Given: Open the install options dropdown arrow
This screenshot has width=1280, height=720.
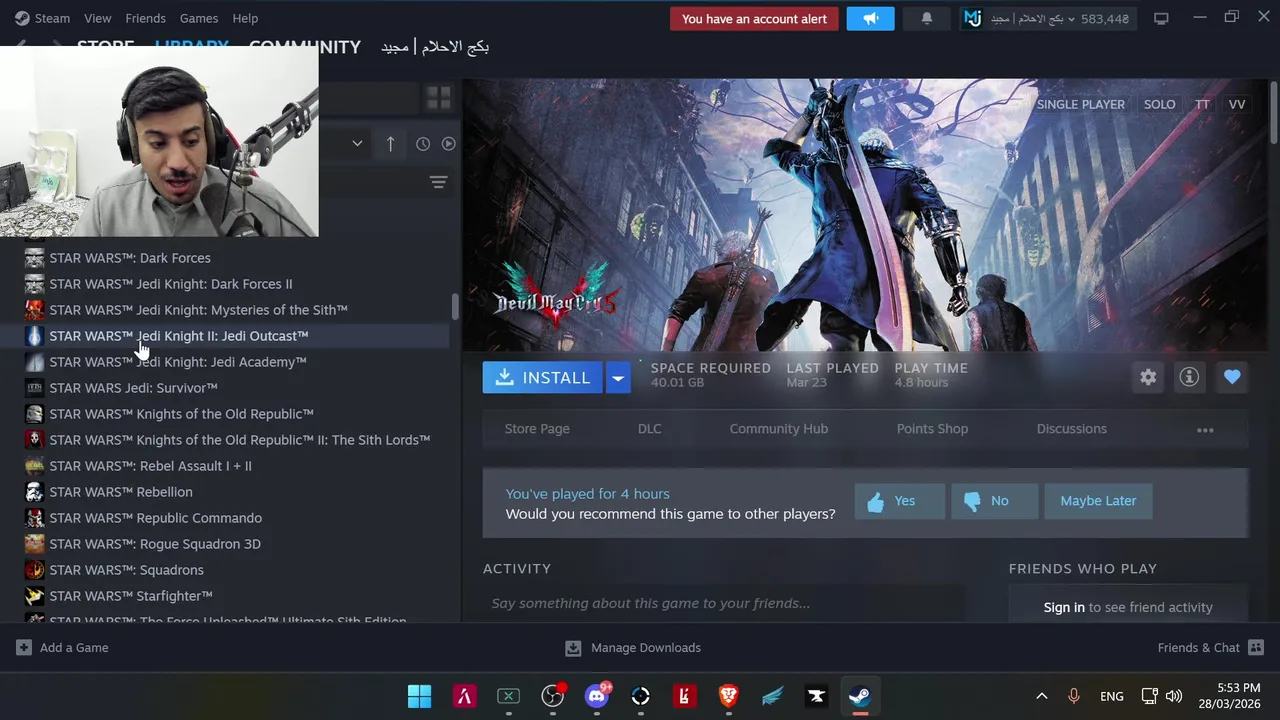Looking at the screenshot, I should coord(618,377).
